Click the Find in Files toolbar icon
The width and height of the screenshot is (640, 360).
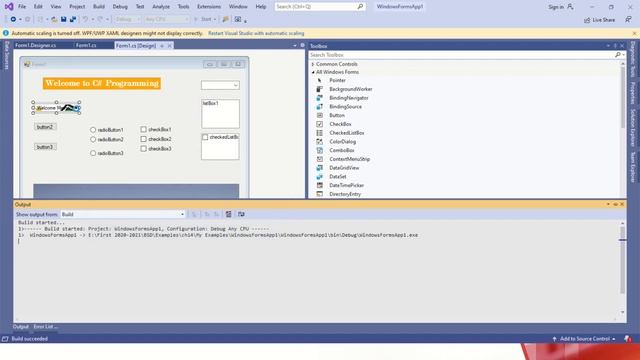(x=225, y=19)
